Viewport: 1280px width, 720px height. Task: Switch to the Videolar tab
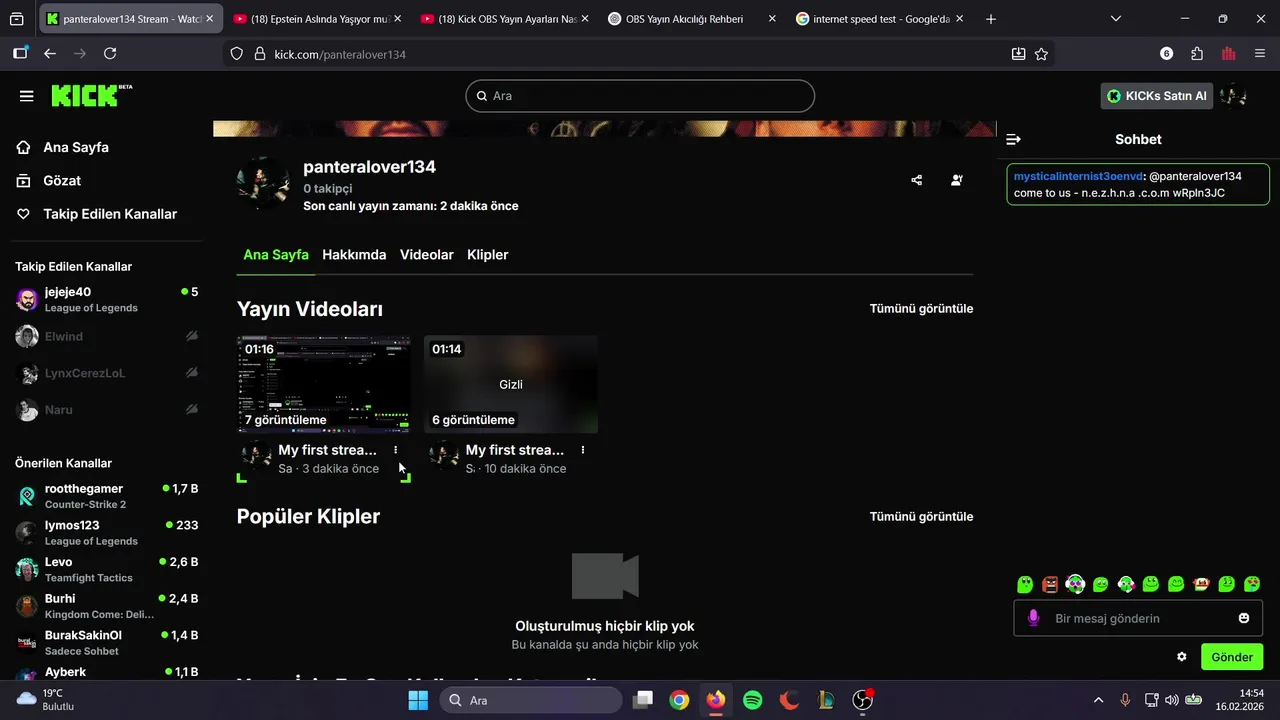[427, 255]
